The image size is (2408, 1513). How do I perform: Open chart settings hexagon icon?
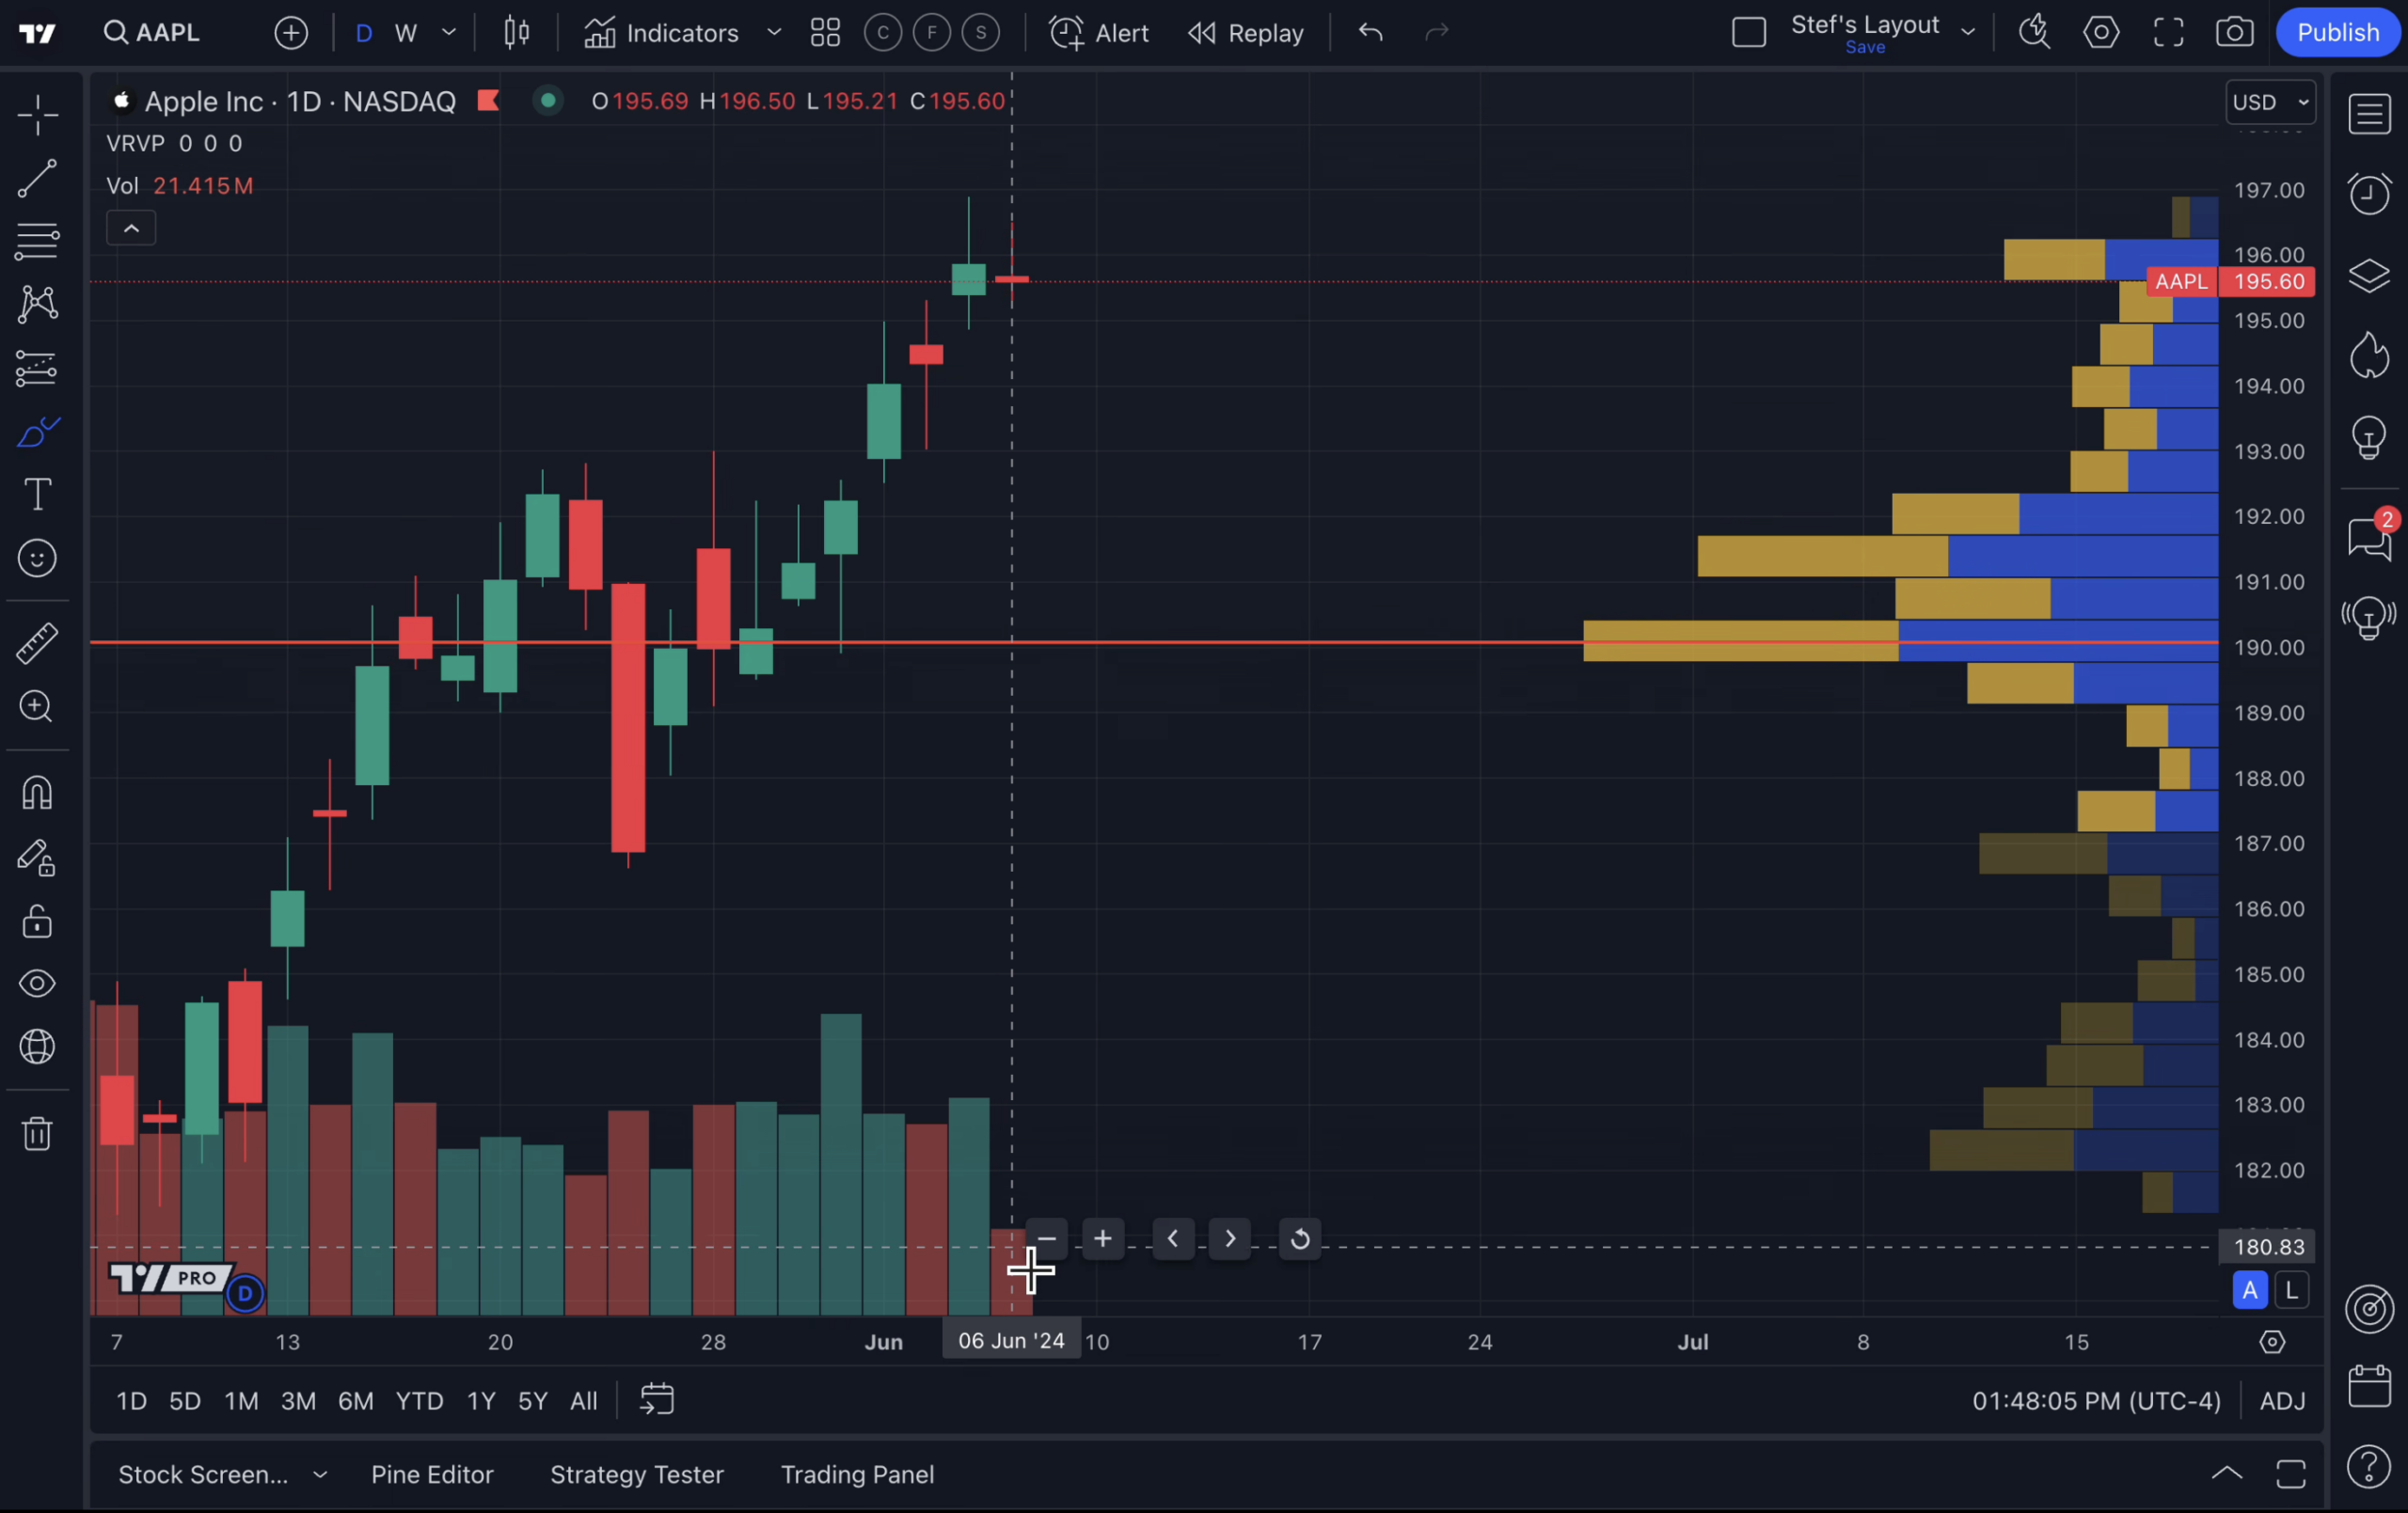[x=2100, y=33]
